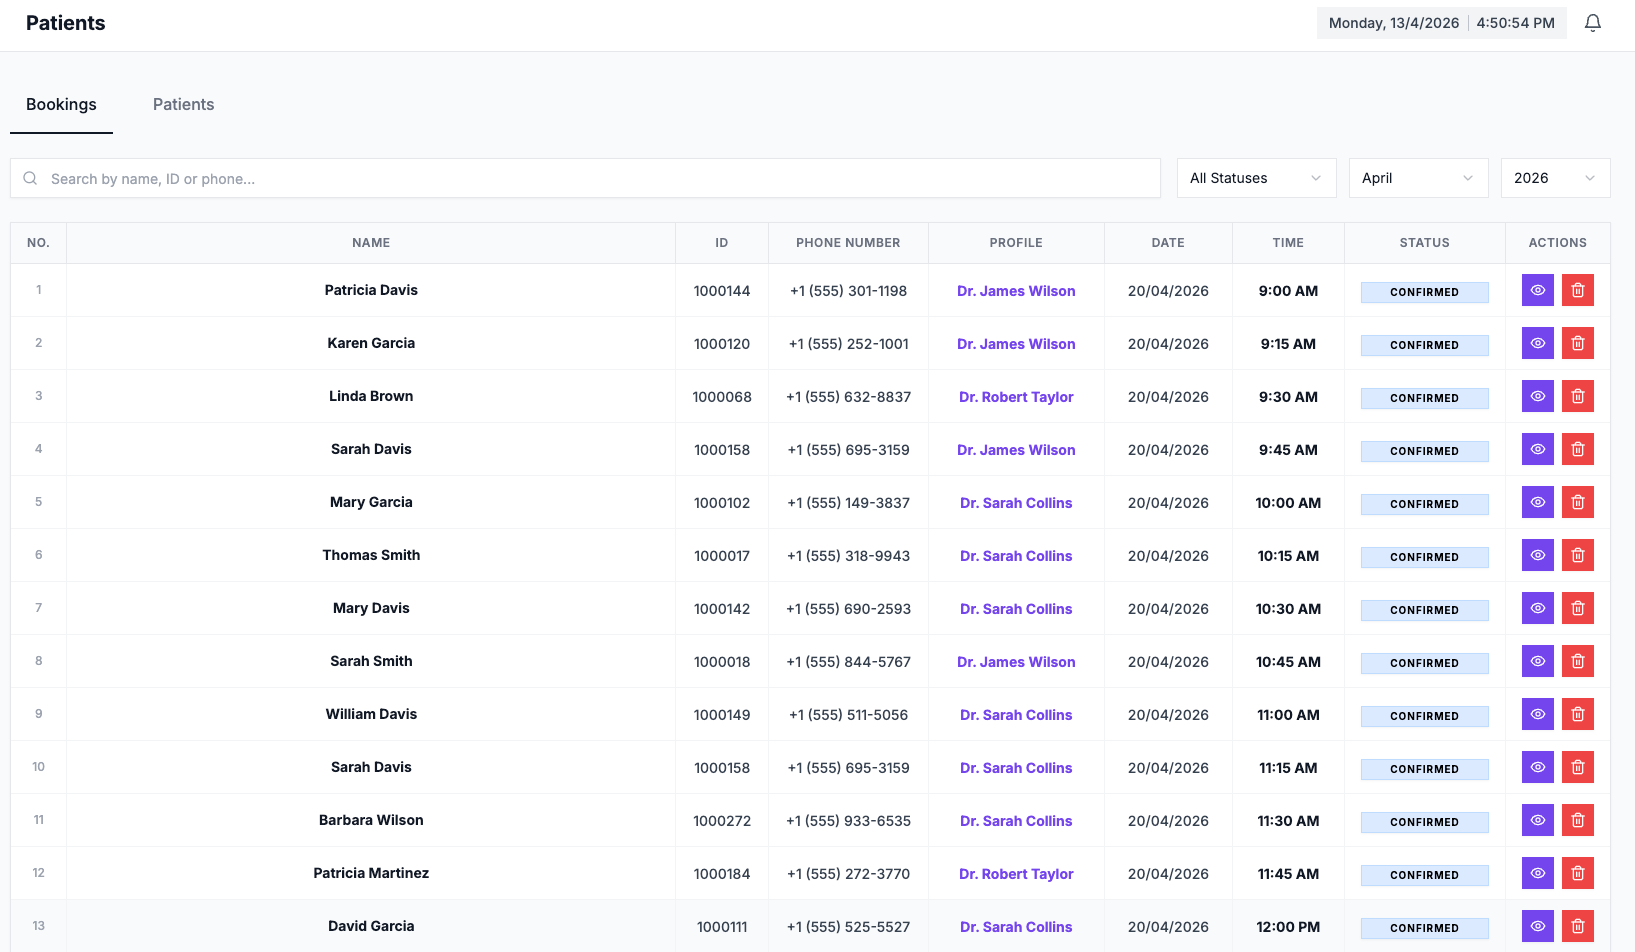Click the notification bell icon
The height and width of the screenshot is (952, 1635).
1593,23
